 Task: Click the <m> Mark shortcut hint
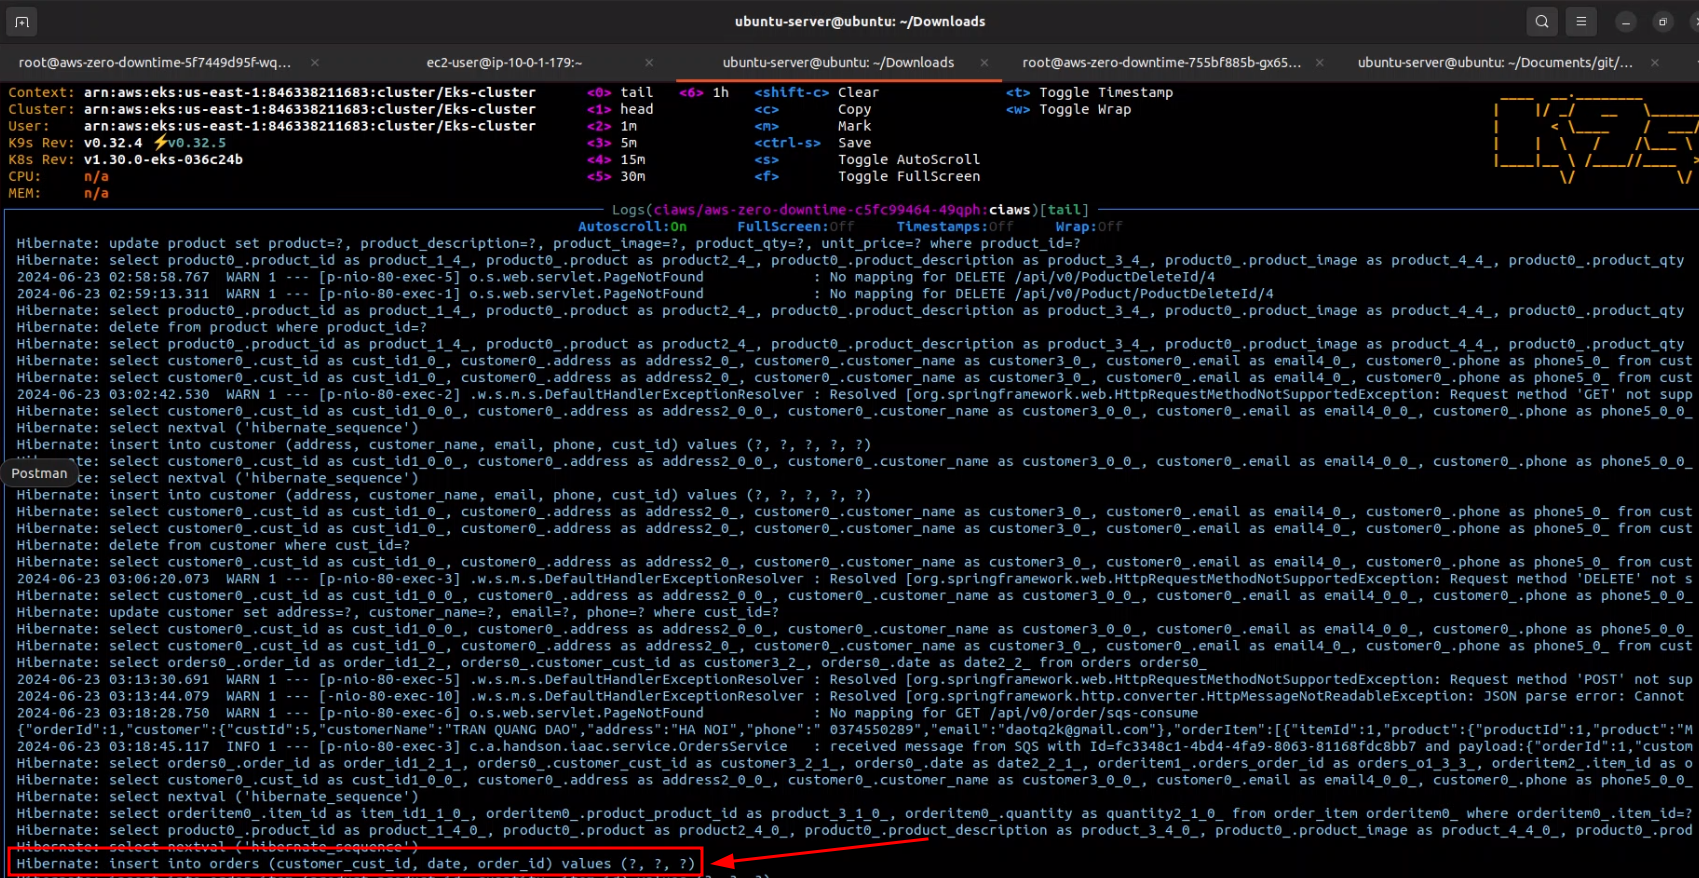(813, 126)
